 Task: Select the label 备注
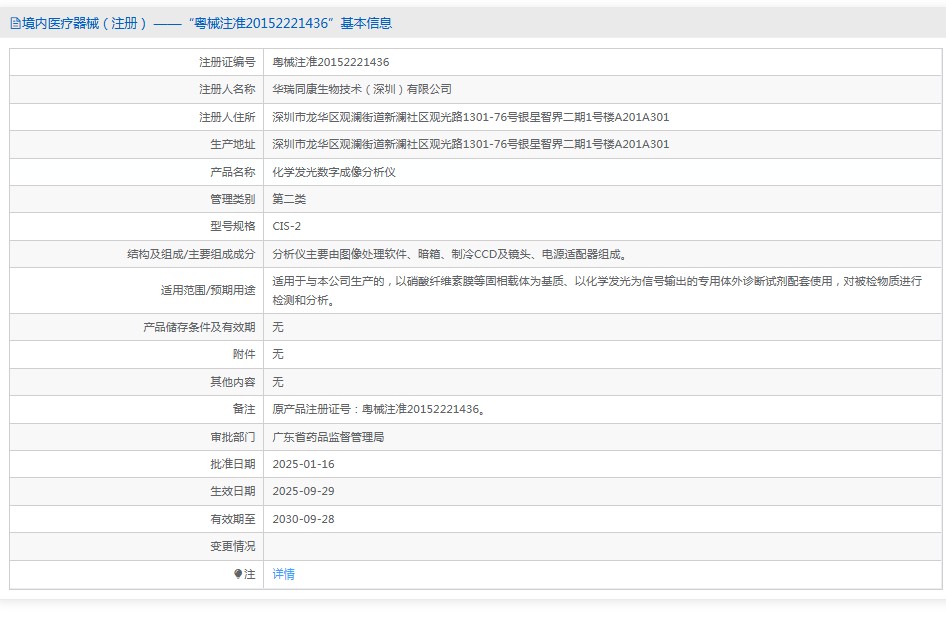244,409
